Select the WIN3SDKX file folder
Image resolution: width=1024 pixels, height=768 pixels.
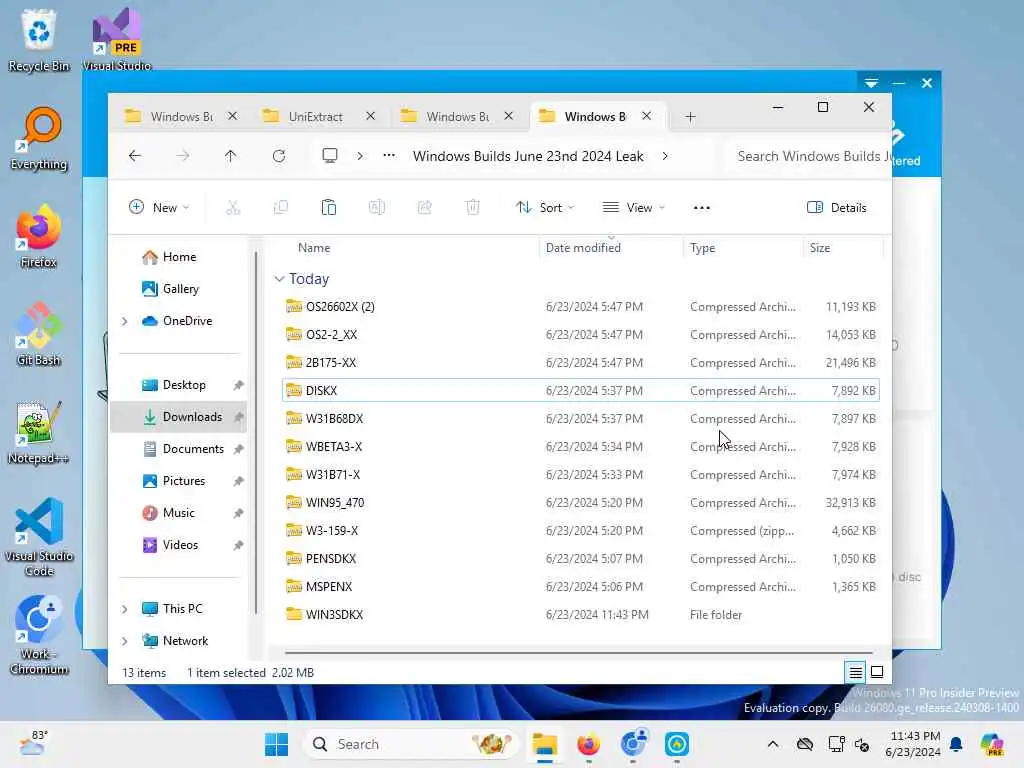point(581,615)
